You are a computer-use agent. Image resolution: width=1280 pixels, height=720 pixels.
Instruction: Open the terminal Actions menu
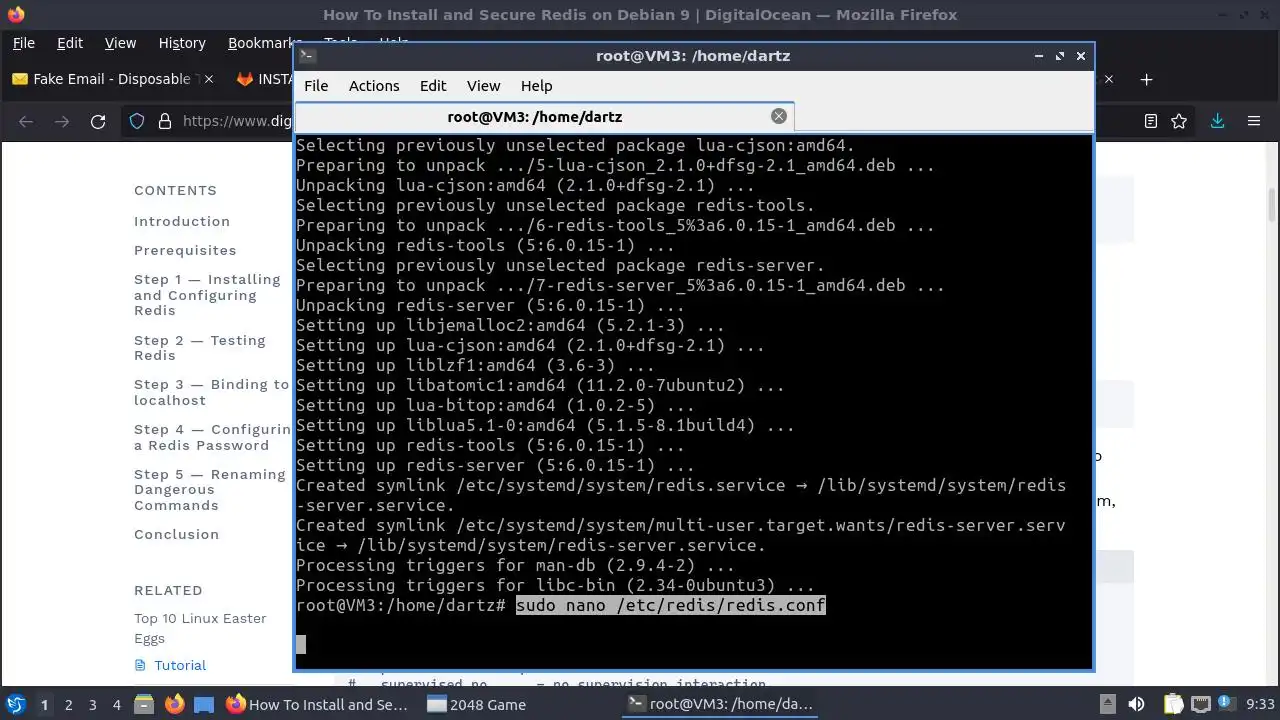click(x=374, y=86)
